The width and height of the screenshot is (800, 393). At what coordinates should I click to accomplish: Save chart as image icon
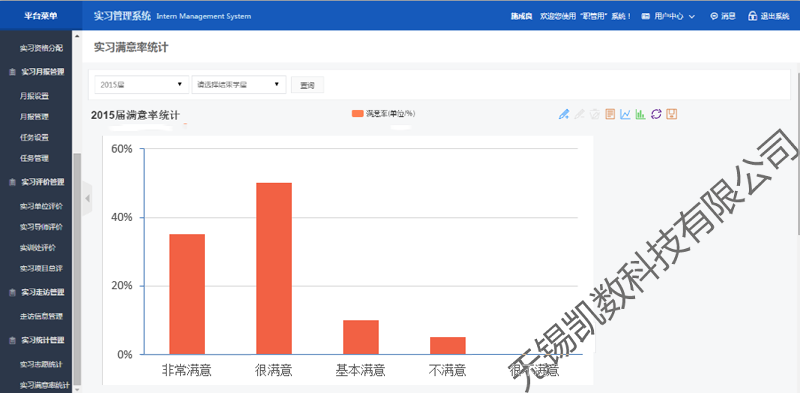pyautogui.click(x=672, y=114)
